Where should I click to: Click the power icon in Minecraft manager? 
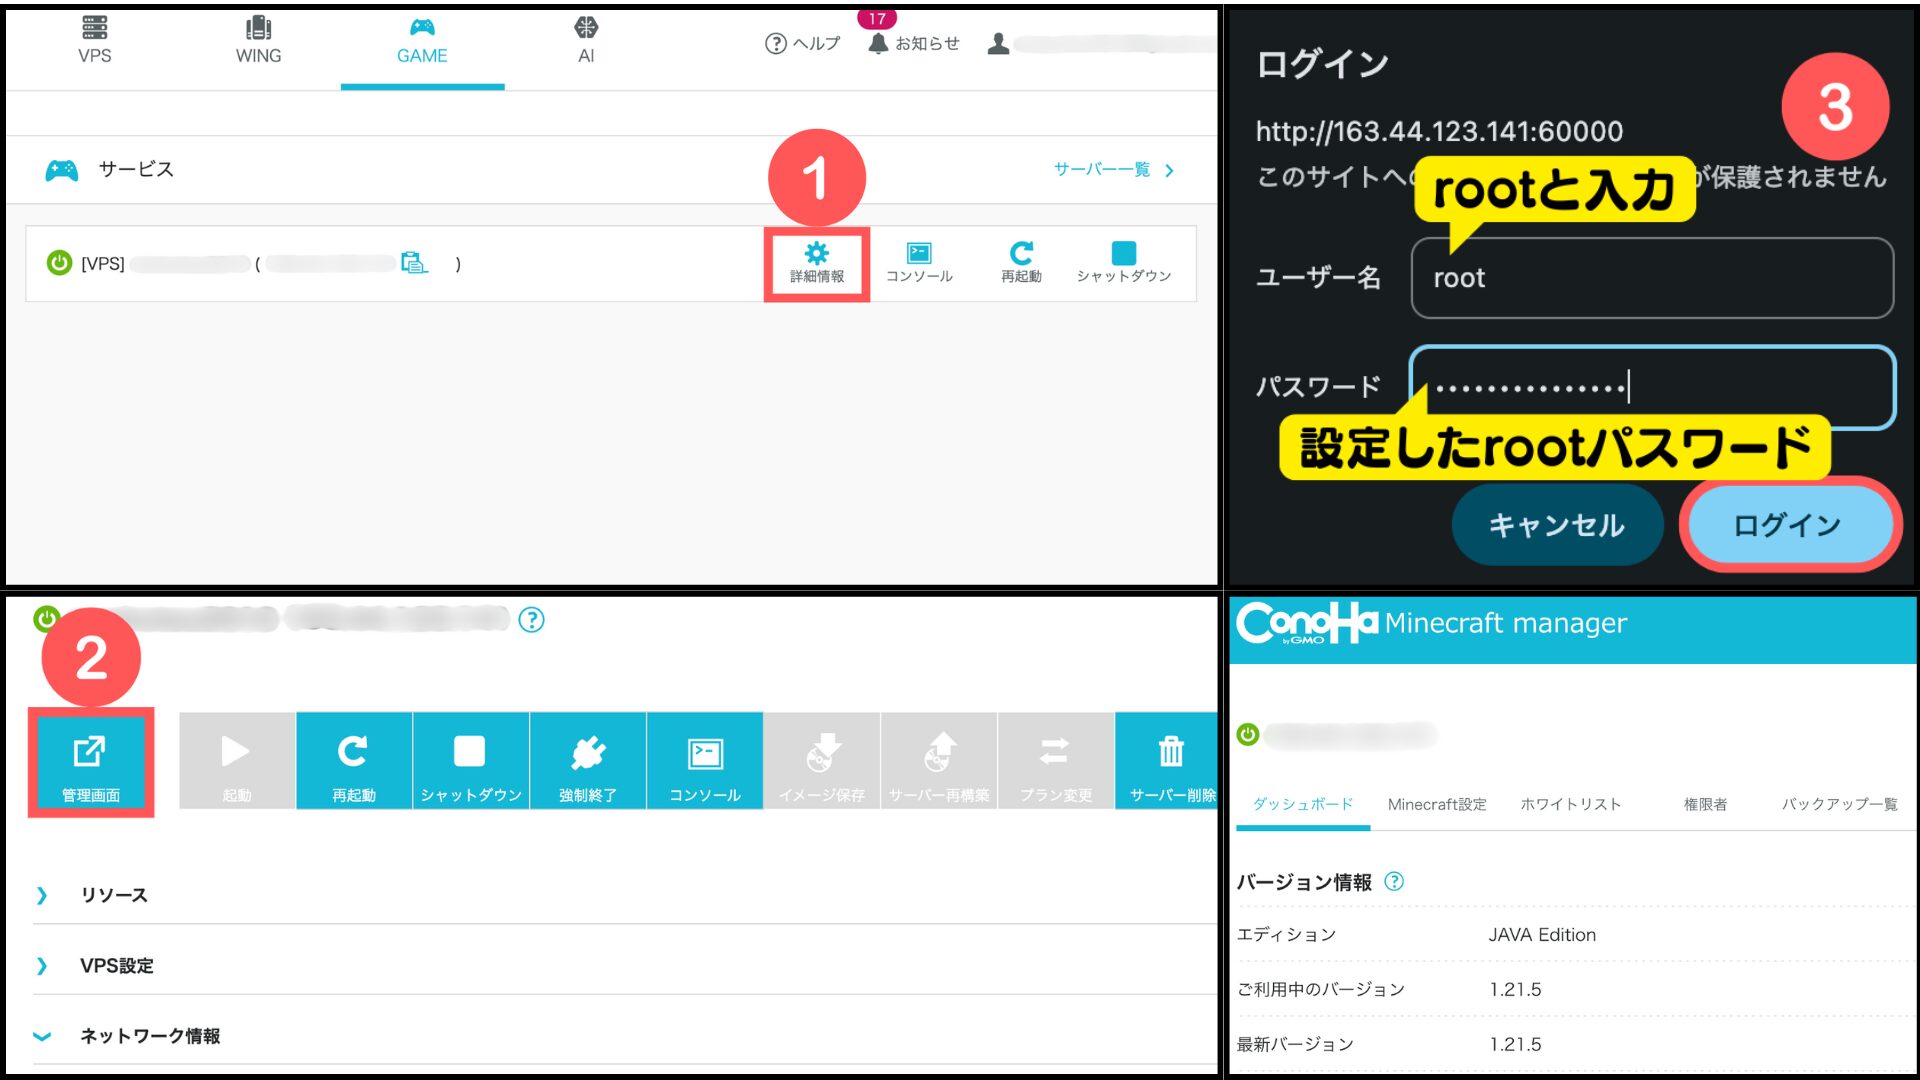click(1248, 735)
